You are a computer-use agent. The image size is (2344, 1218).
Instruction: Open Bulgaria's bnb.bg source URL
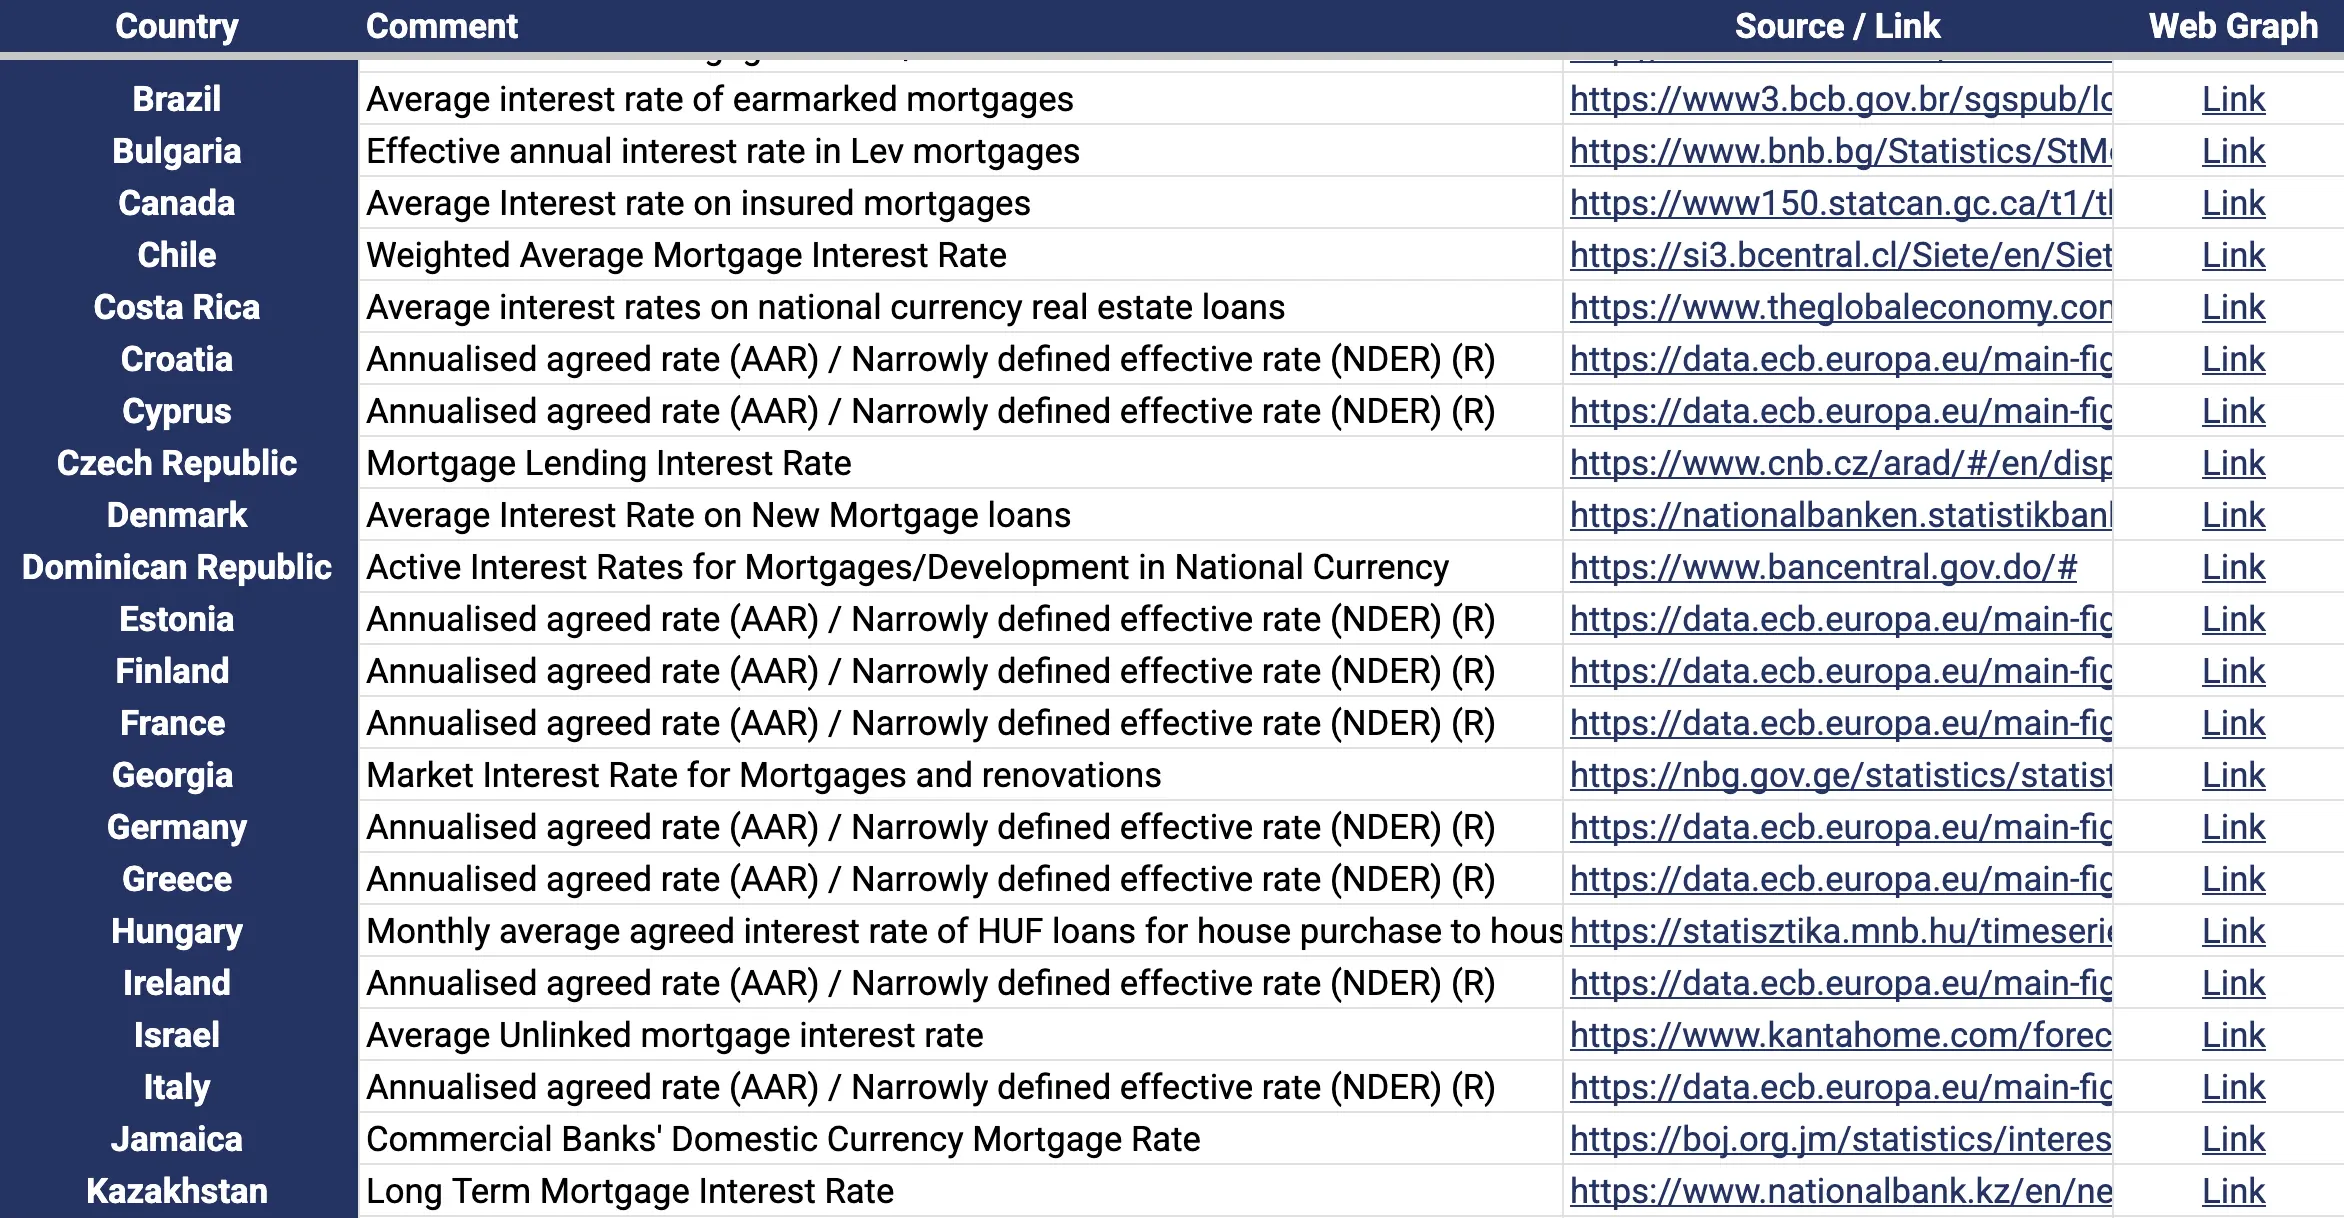tap(1836, 151)
